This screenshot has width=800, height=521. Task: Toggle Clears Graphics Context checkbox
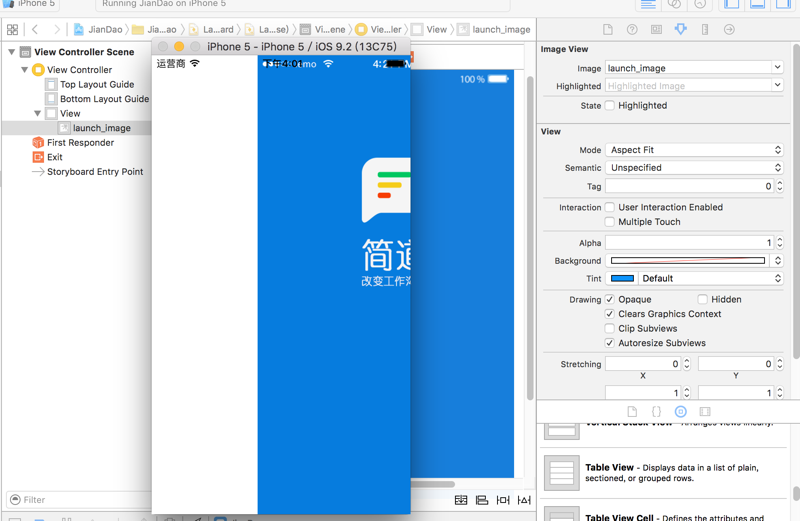(610, 314)
